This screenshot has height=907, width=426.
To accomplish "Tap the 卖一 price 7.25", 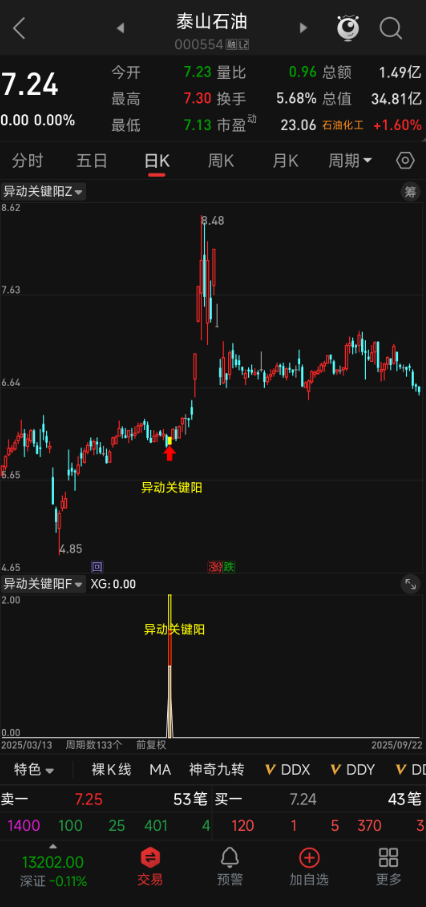I will tap(89, 799).
